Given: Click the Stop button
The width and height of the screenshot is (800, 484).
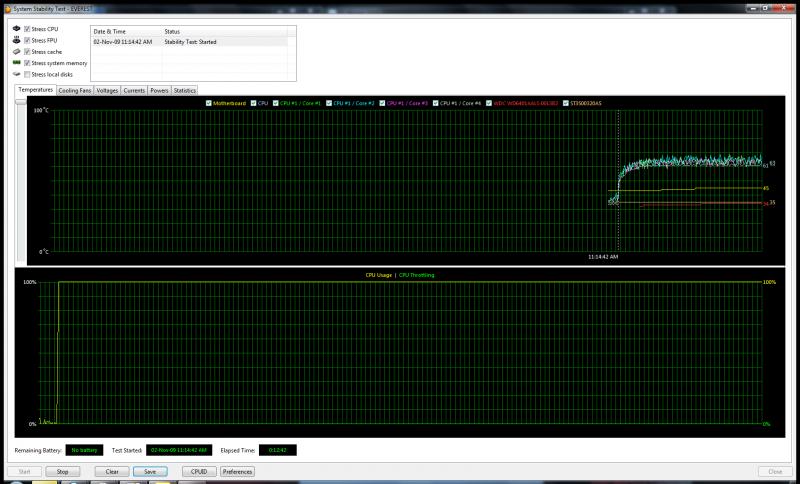Looking at the screenshot, I should [x=63, y=472].
